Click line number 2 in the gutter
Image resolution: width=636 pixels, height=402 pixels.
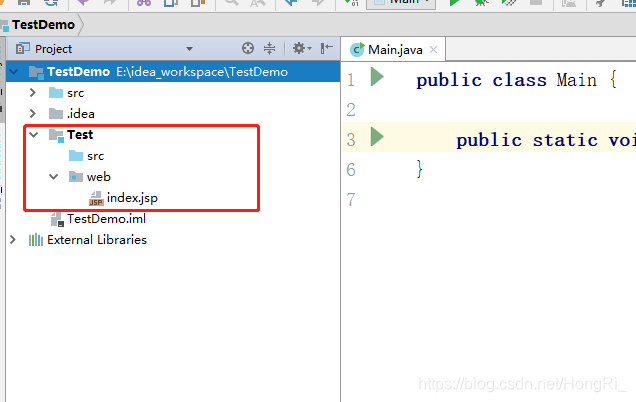351,110
